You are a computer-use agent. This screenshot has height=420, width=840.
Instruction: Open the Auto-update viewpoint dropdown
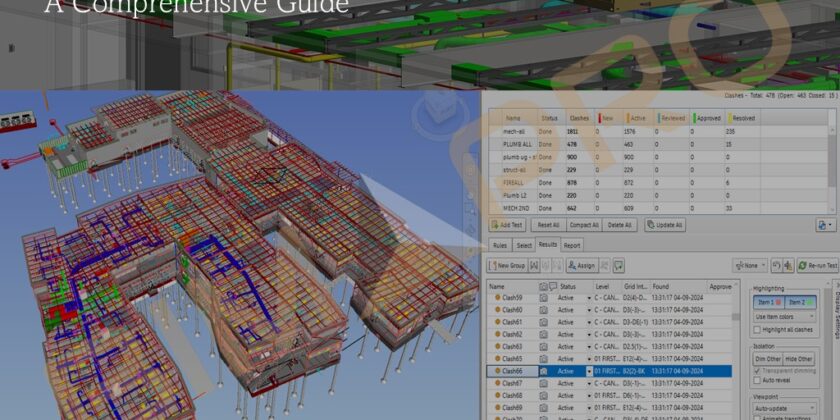pyautogui.click(x=785, y=408)
